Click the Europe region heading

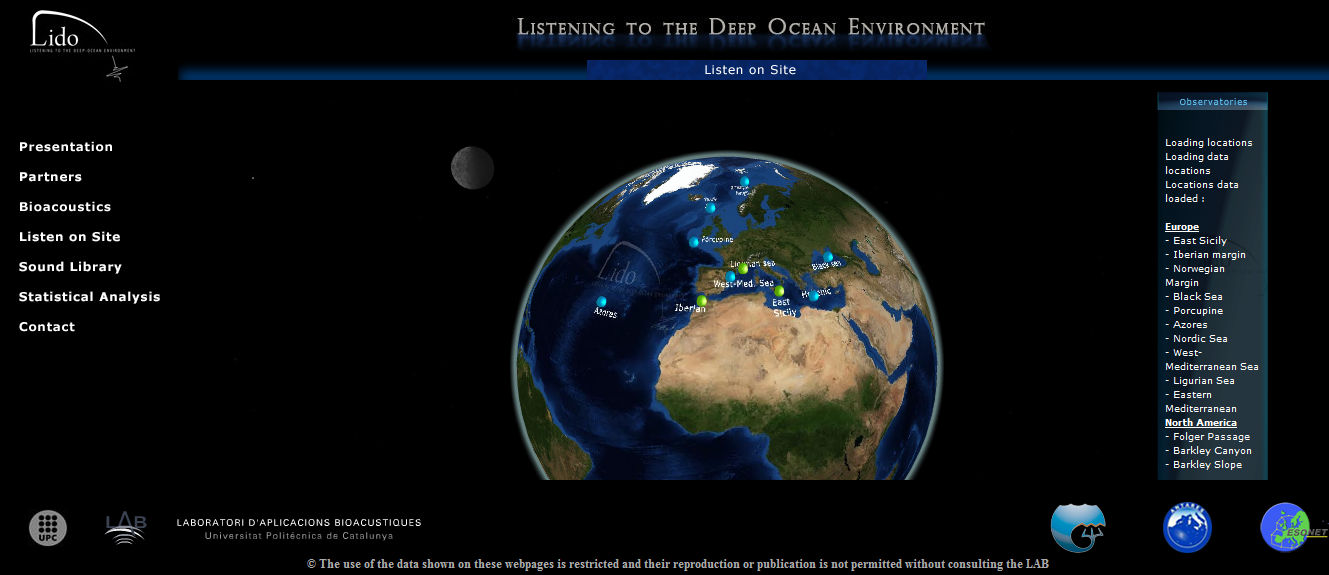click(x=1182, y=227)
